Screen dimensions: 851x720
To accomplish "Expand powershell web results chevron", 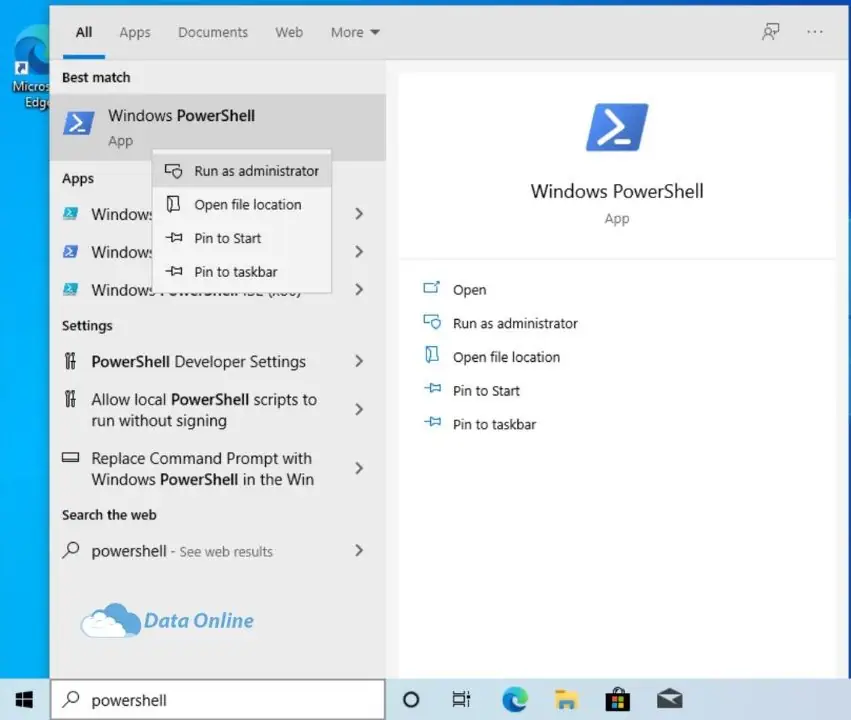I will [359, 551].
